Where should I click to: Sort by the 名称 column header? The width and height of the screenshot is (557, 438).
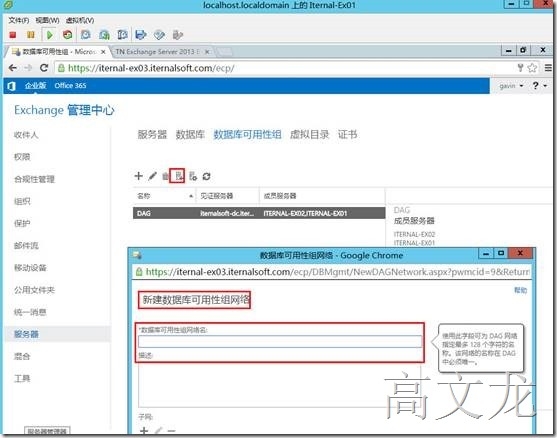click(x=164, y=196)
